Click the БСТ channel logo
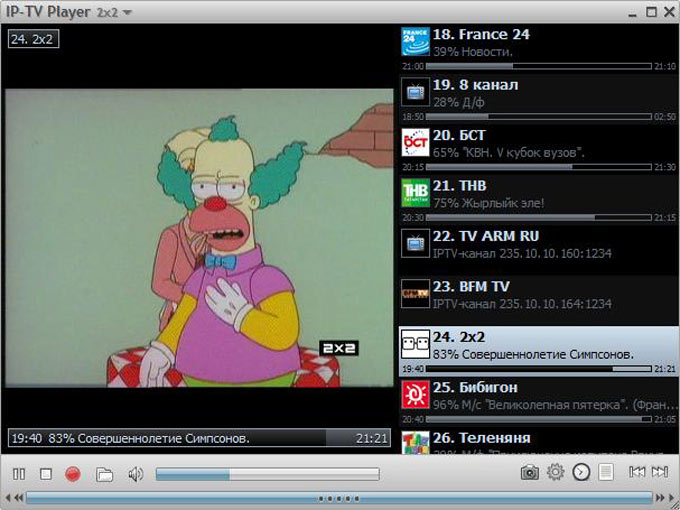Image resolution: width=680 pixels, height=510 pixels. click(x=415, y=142)
